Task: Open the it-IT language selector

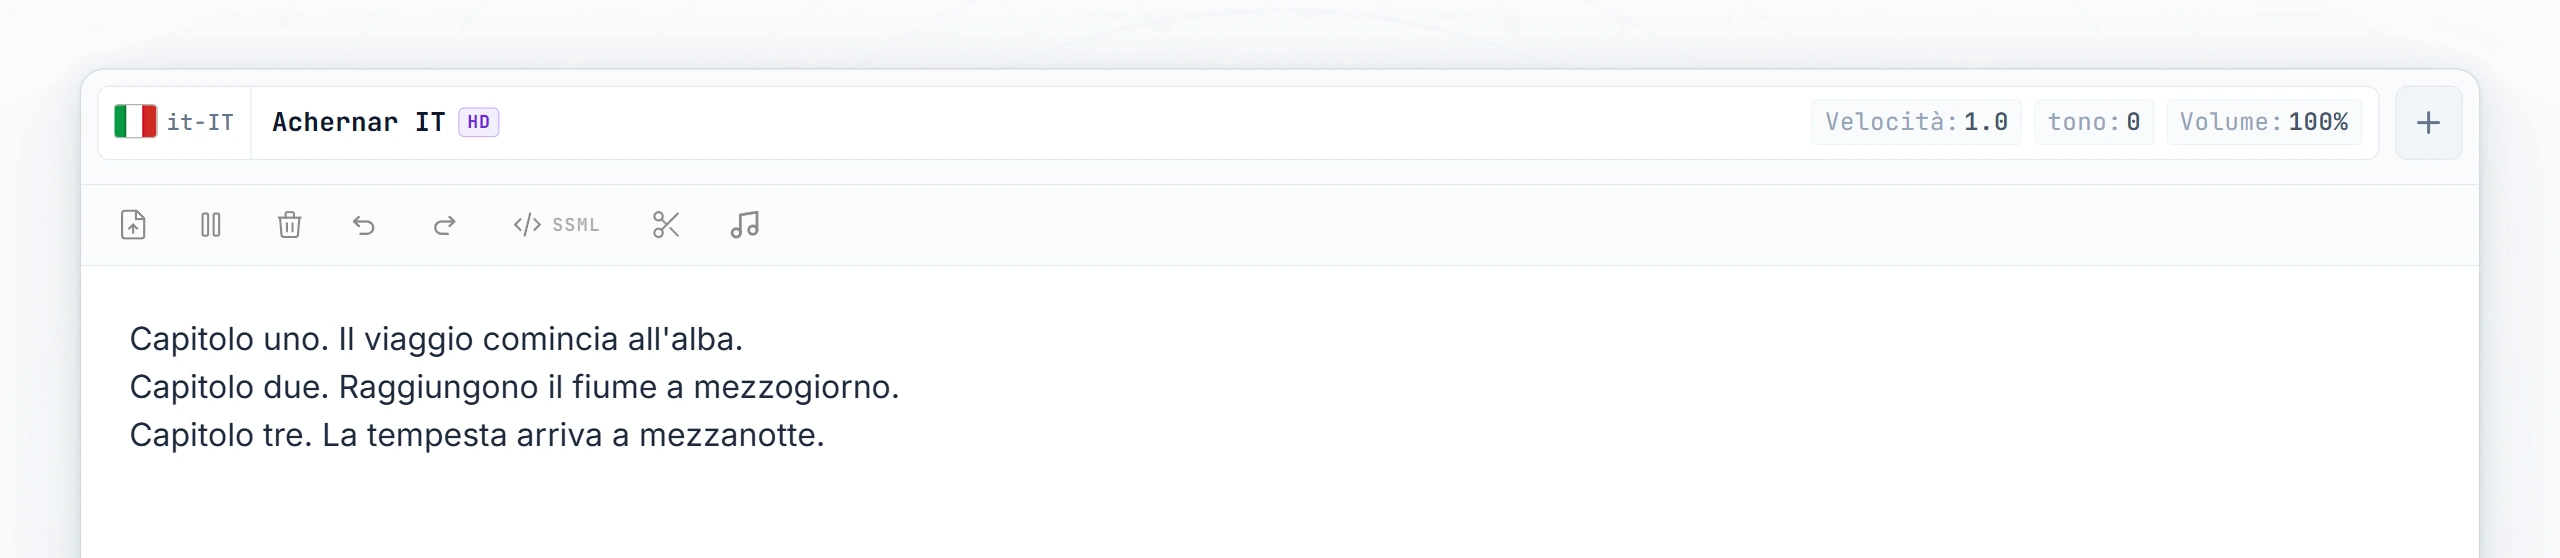Action: [x=174, y=123]
